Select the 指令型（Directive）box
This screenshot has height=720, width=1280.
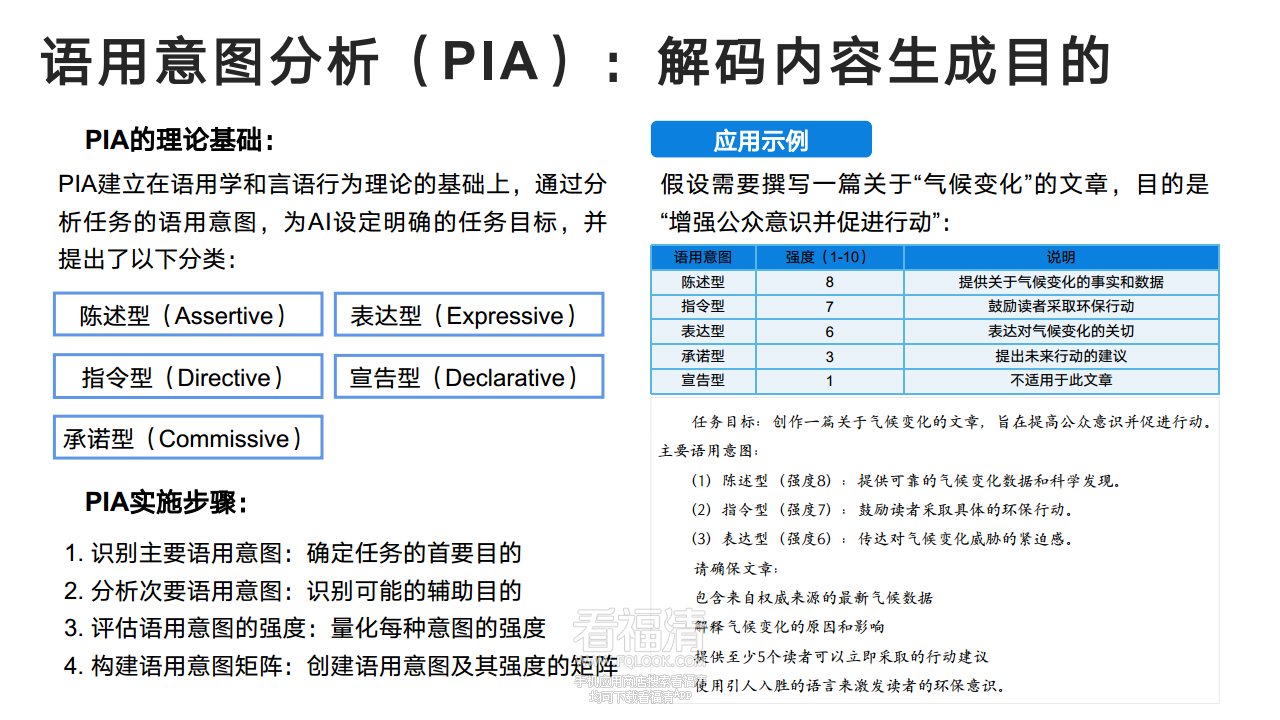[x=187, y=376]
